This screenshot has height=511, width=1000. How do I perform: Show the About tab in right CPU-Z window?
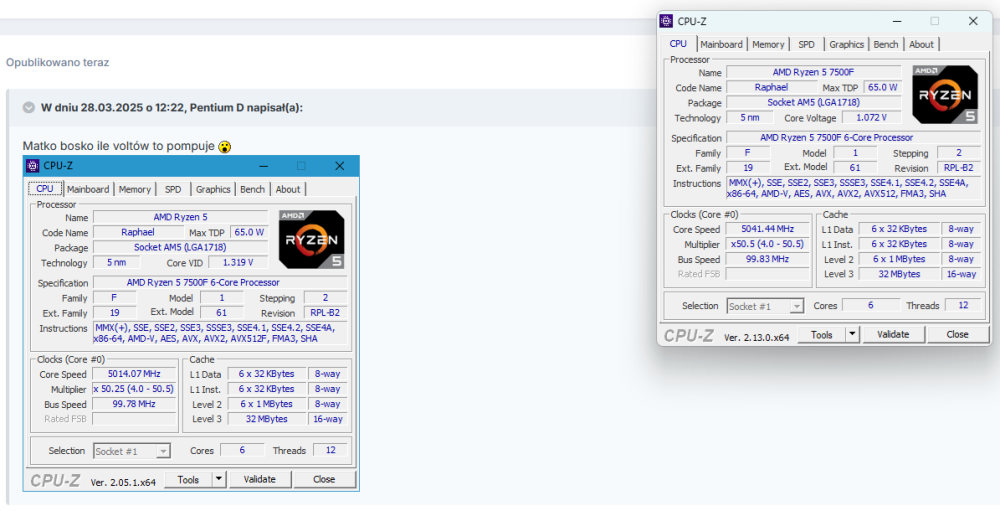(921, 44)
